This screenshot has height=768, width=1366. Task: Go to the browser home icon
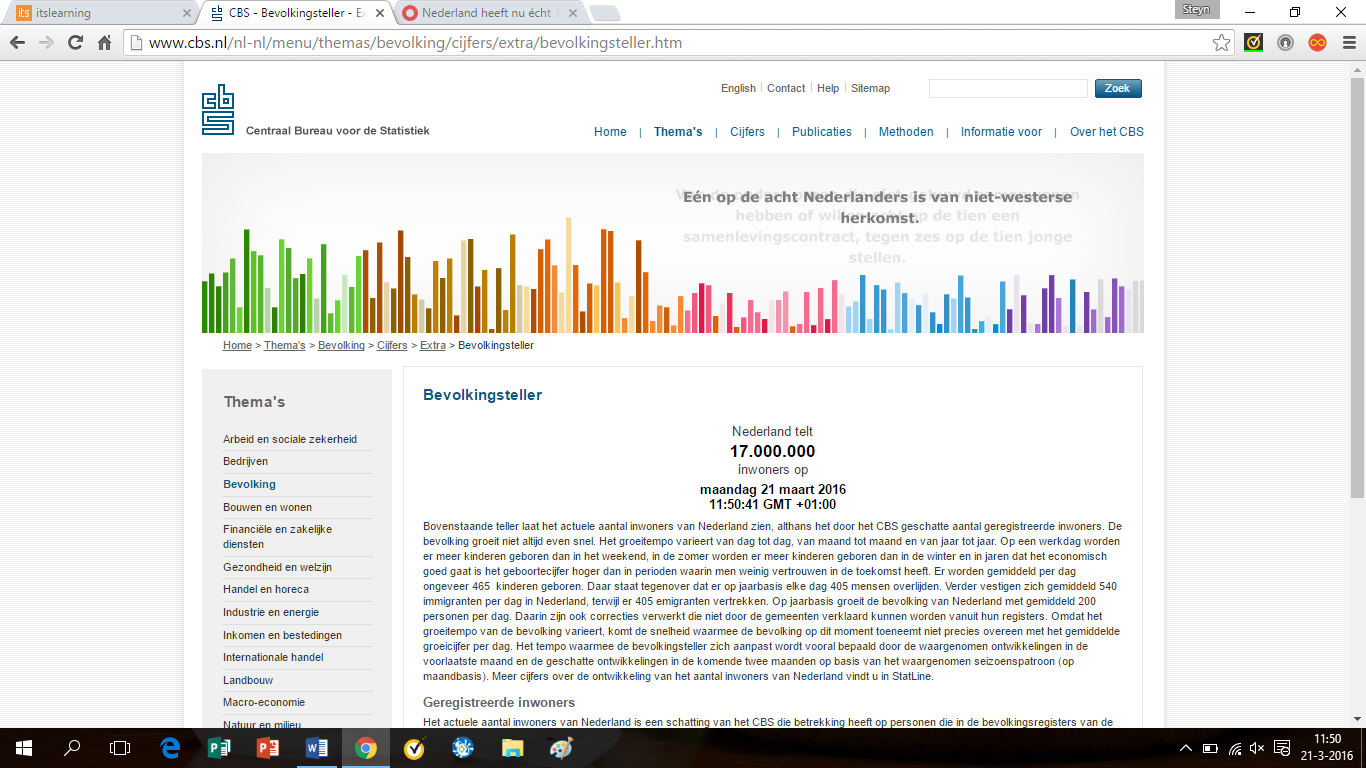(x=104, y=43)
